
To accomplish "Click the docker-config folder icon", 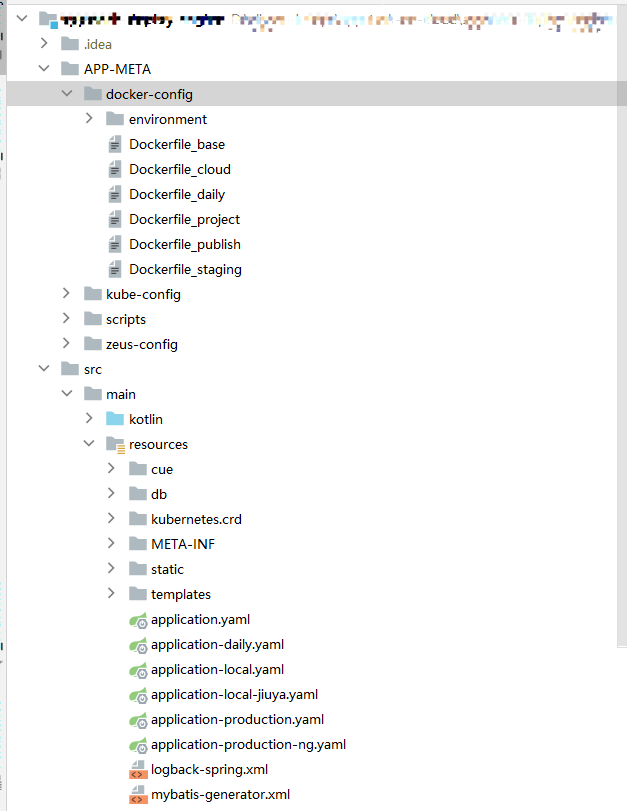I will (x=93, y=94).
